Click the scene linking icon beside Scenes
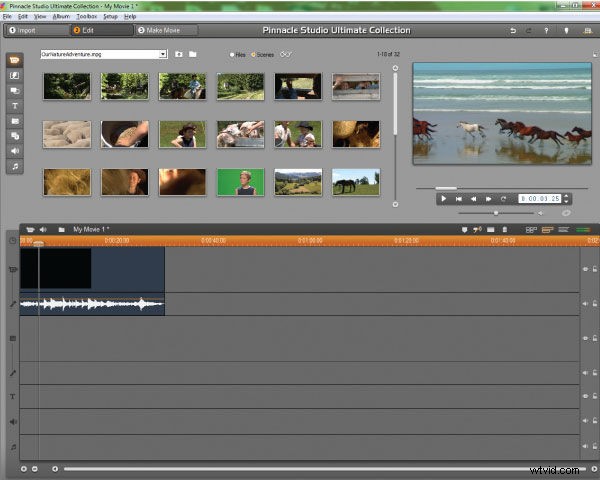The image size is (600, 480). [x=285, y=54]
